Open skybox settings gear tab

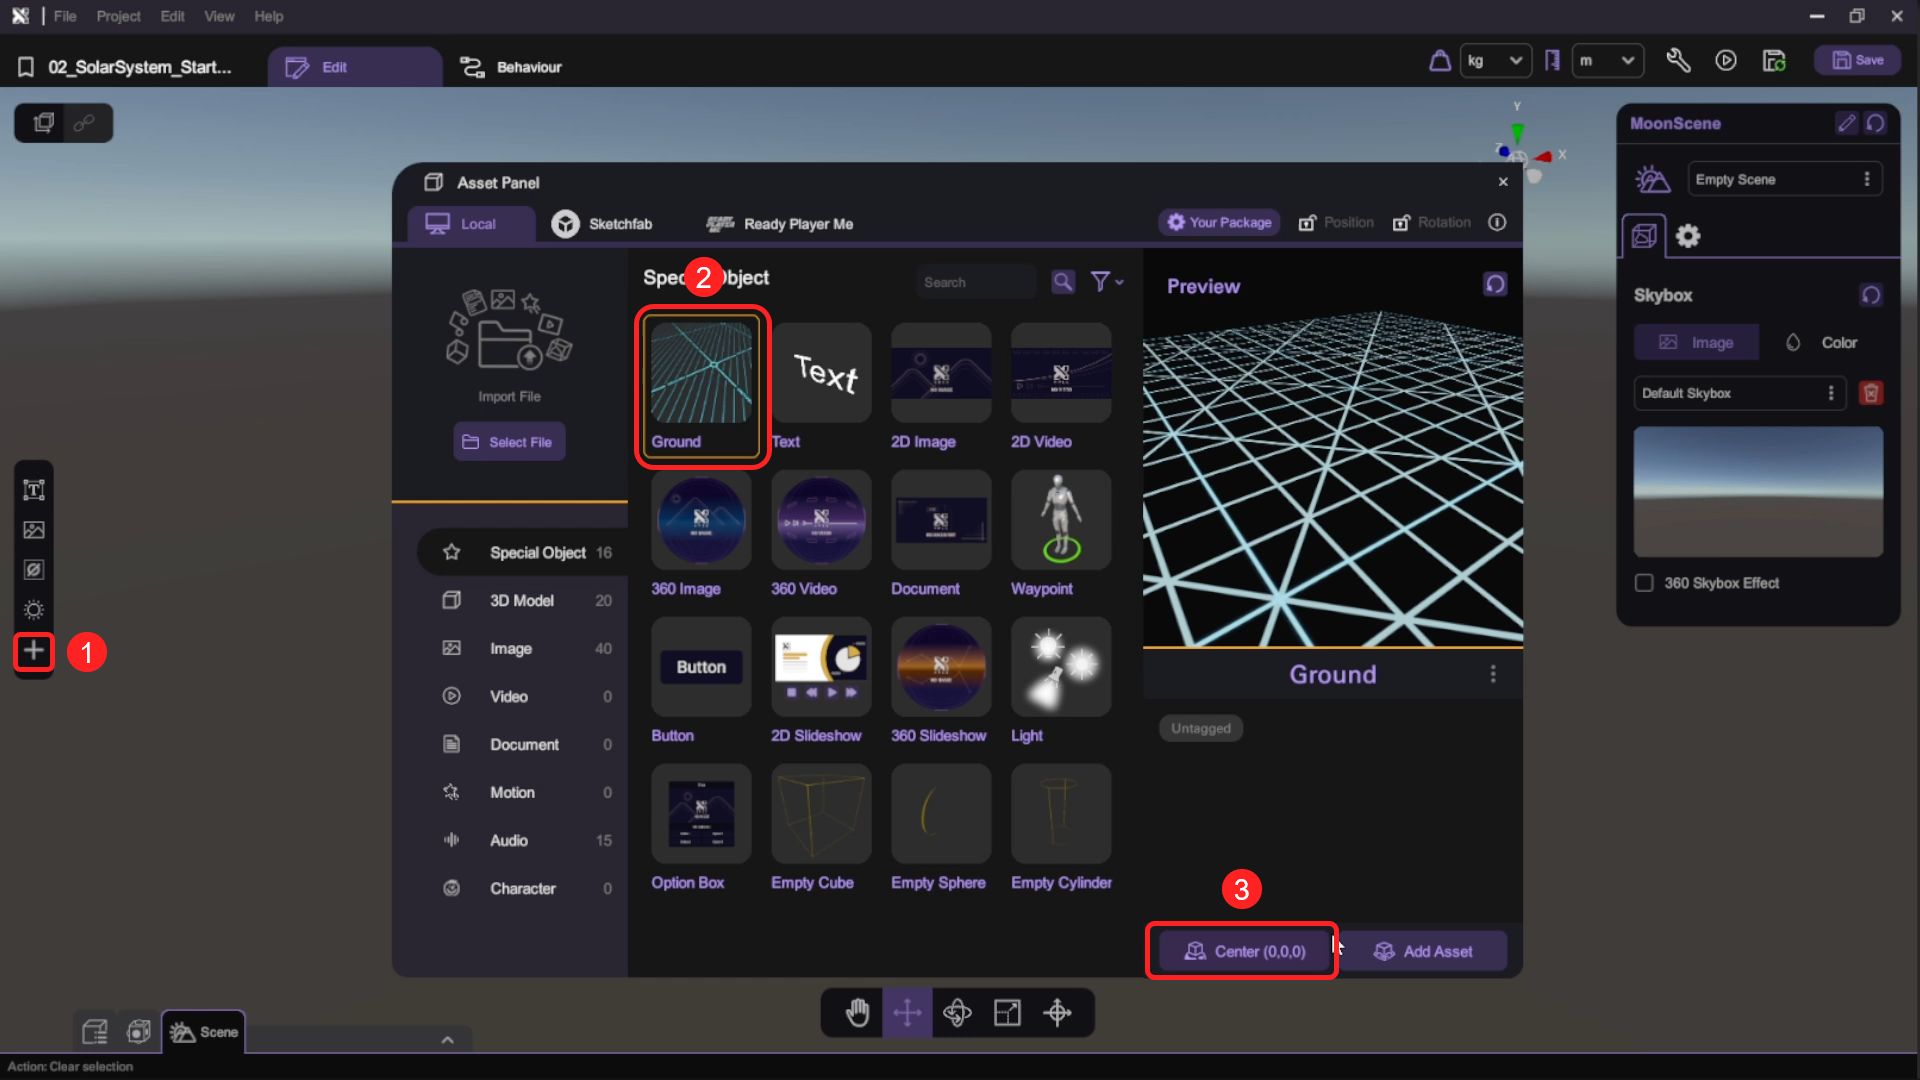click(1688, 236)
